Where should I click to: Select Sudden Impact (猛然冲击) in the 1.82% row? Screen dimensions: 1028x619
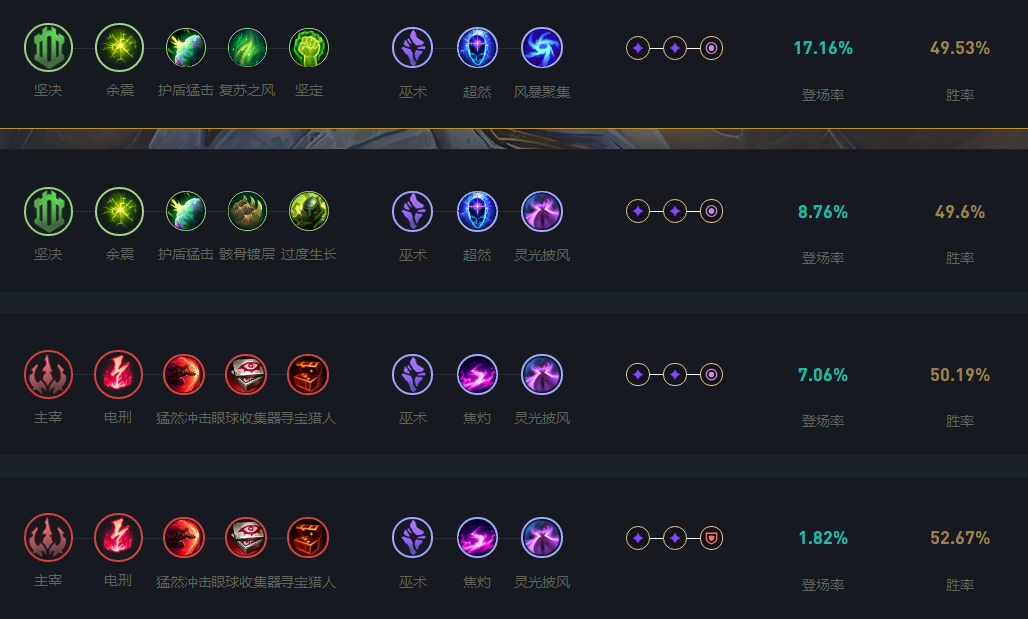point(184,538)
